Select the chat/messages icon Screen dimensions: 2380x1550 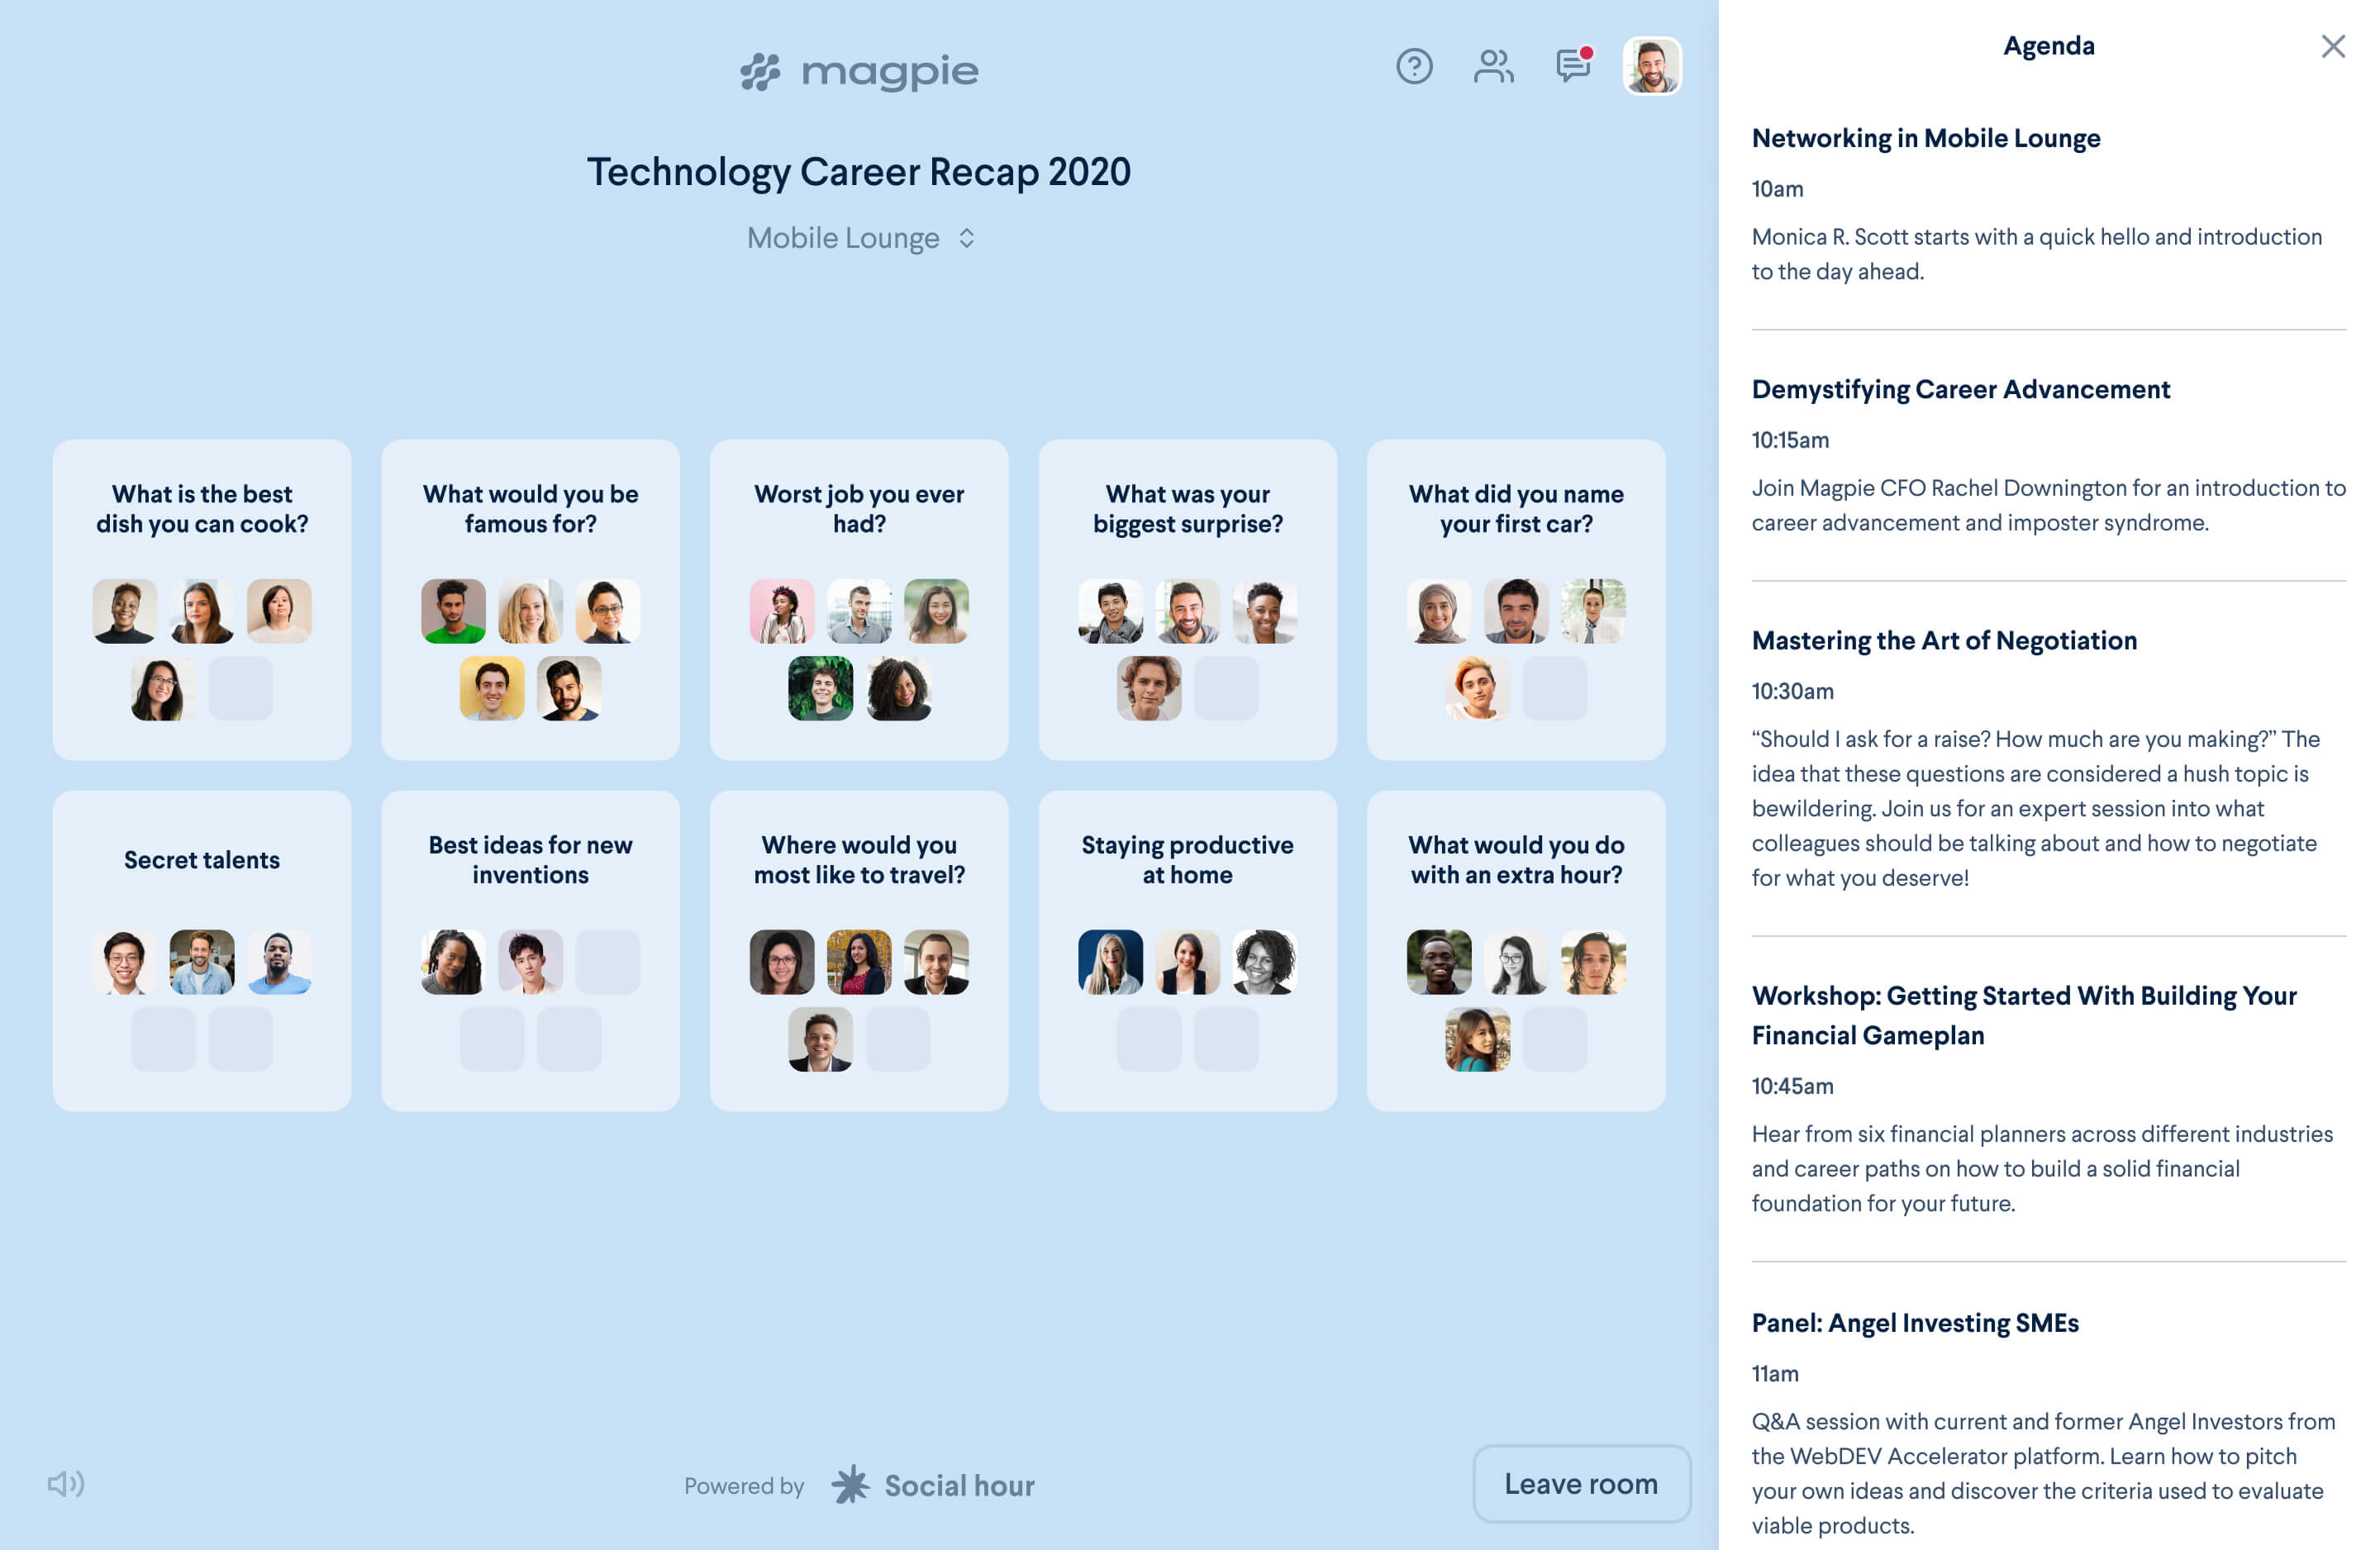coord(1573,66)
